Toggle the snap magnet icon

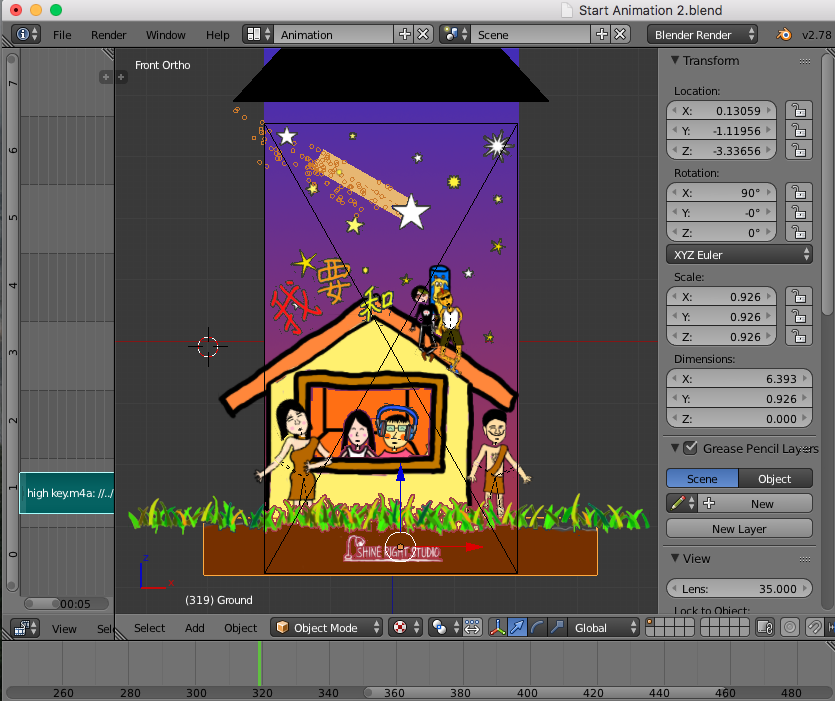click(x=814, y=627)
